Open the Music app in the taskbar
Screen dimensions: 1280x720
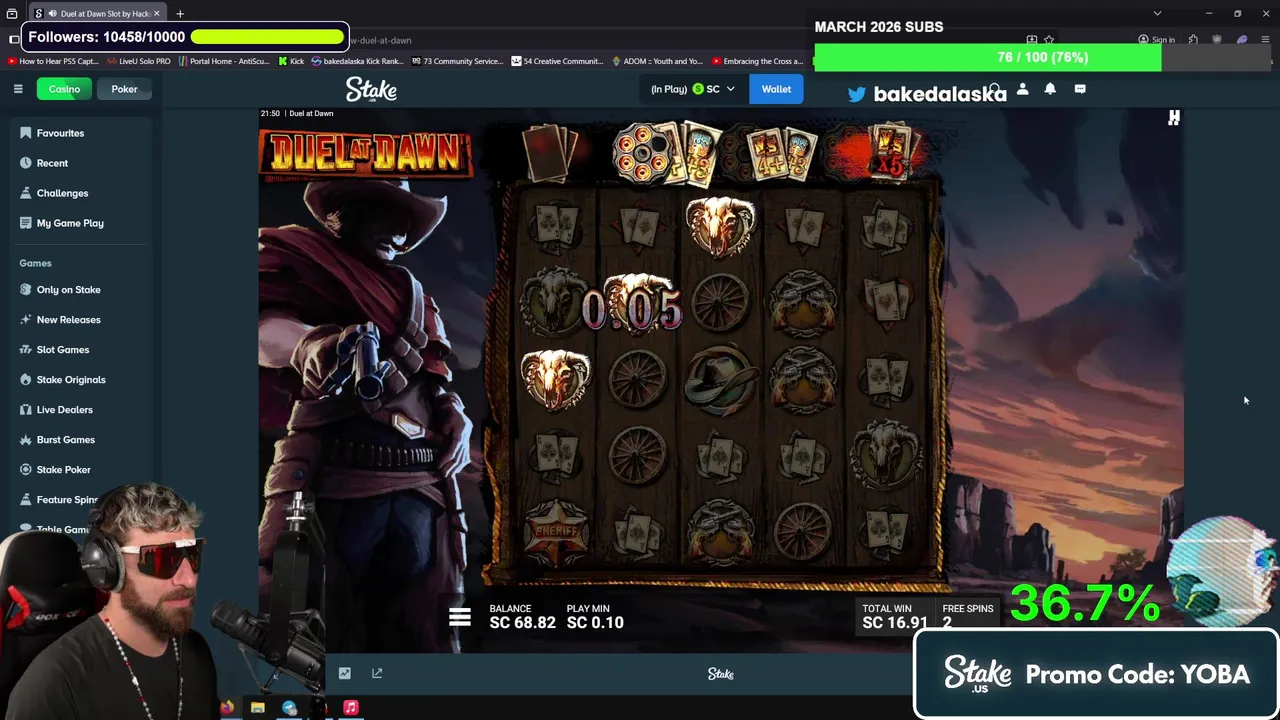[x=351, y=707]
